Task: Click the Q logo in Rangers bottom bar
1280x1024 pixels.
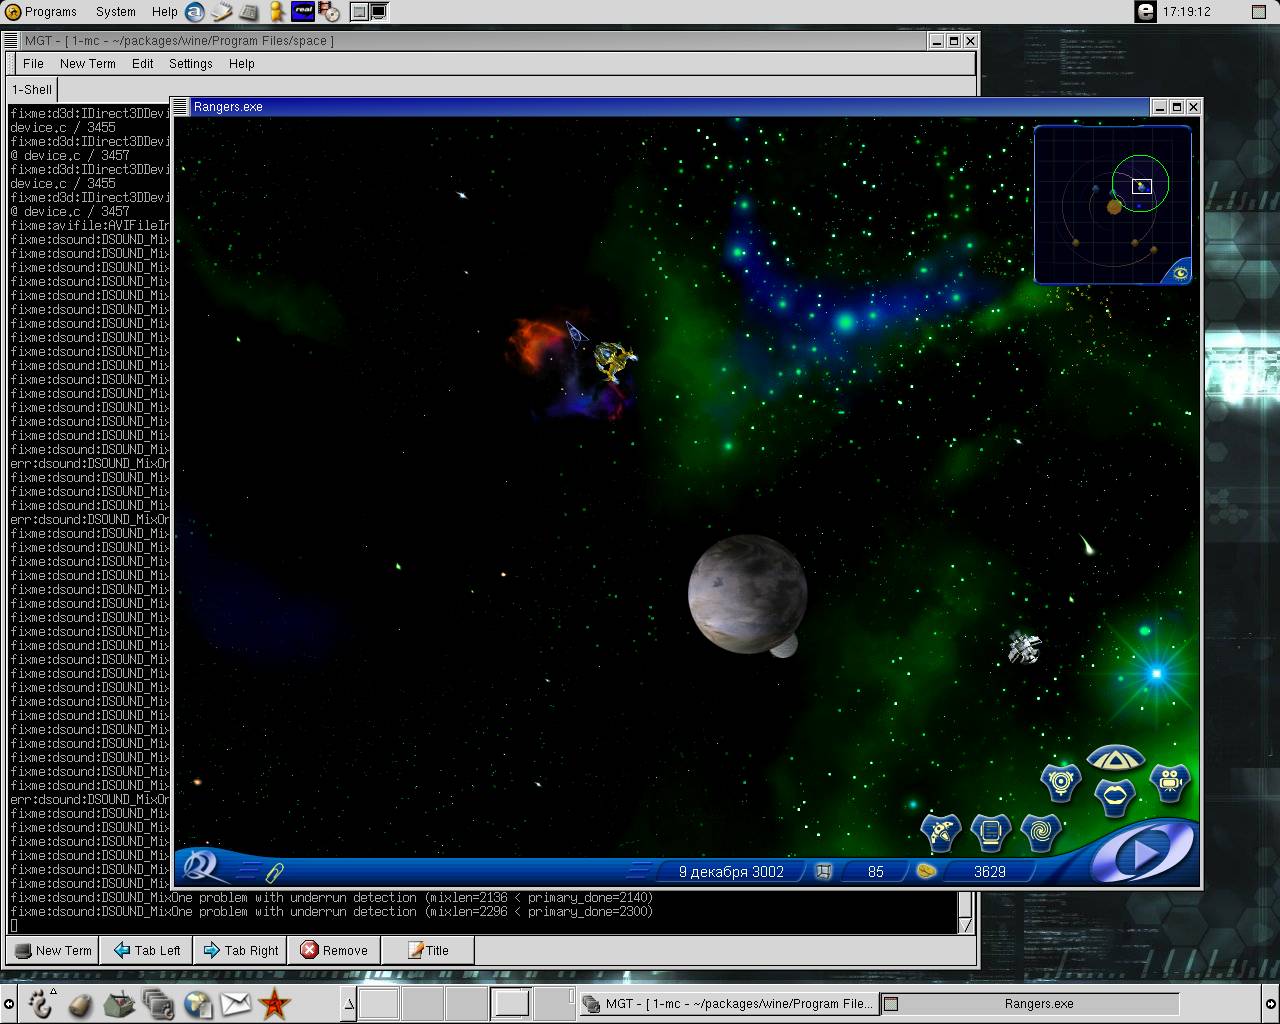Action: pyautogui.click(x=202, y=866)
